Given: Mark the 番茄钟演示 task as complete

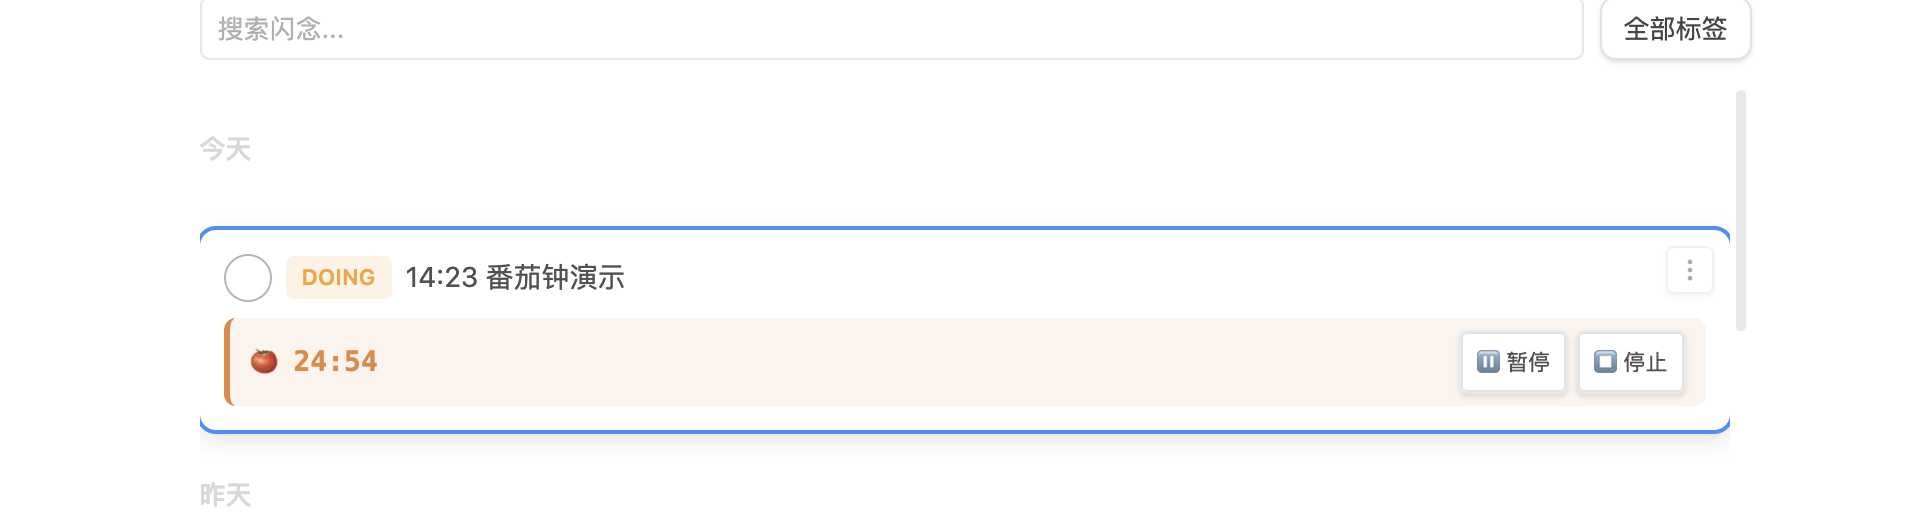Looking at the screenshot, I should 248,278.
